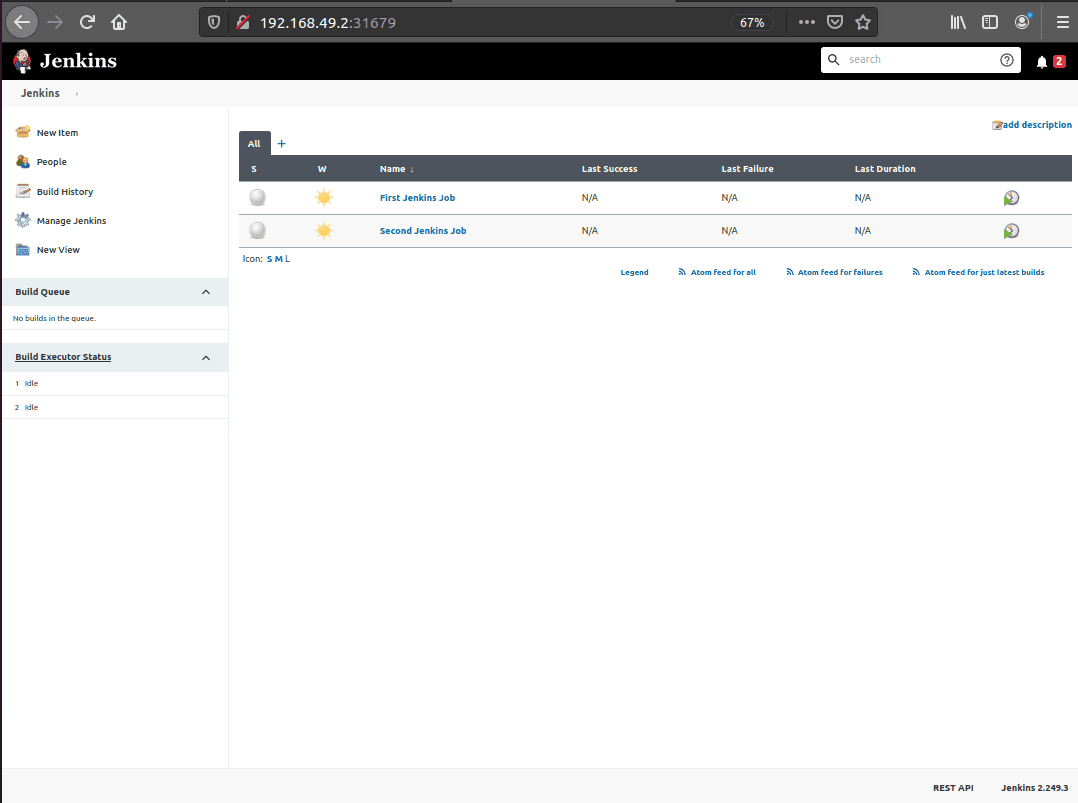Click the search help question mark icon
Viewport: 1078px width, 803px height.
click(x=1006, y=60)
